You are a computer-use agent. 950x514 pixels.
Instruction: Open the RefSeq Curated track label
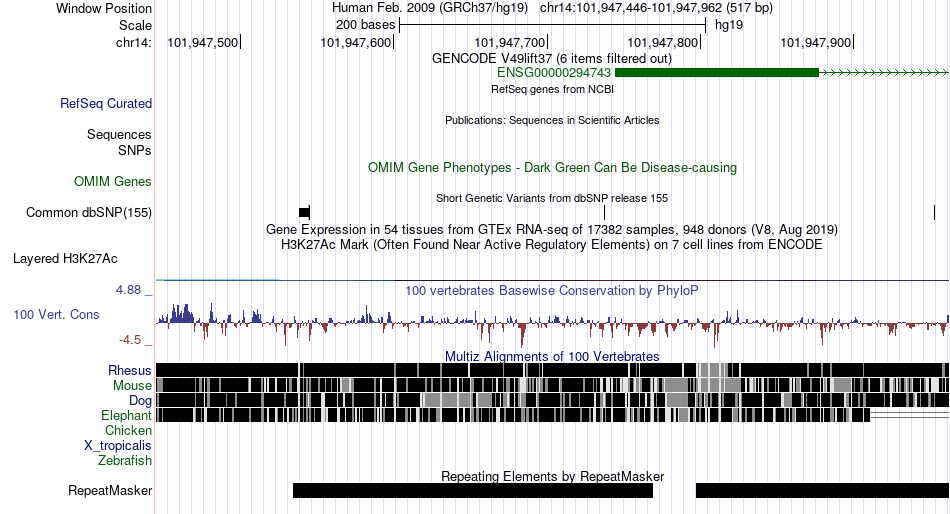click(x=106, y=104)
